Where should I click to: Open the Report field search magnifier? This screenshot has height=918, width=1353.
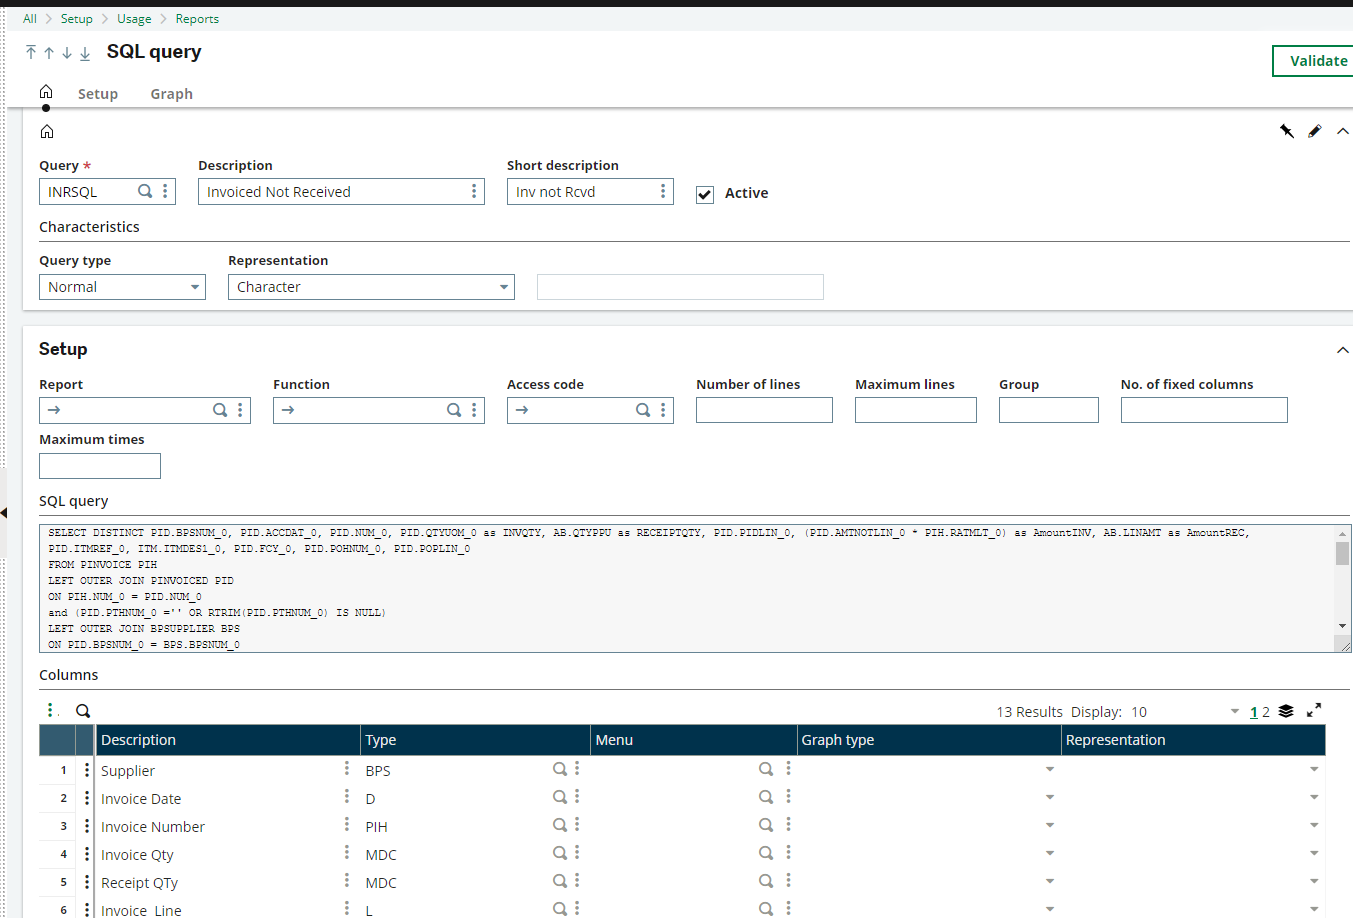(x=219, y=410)
